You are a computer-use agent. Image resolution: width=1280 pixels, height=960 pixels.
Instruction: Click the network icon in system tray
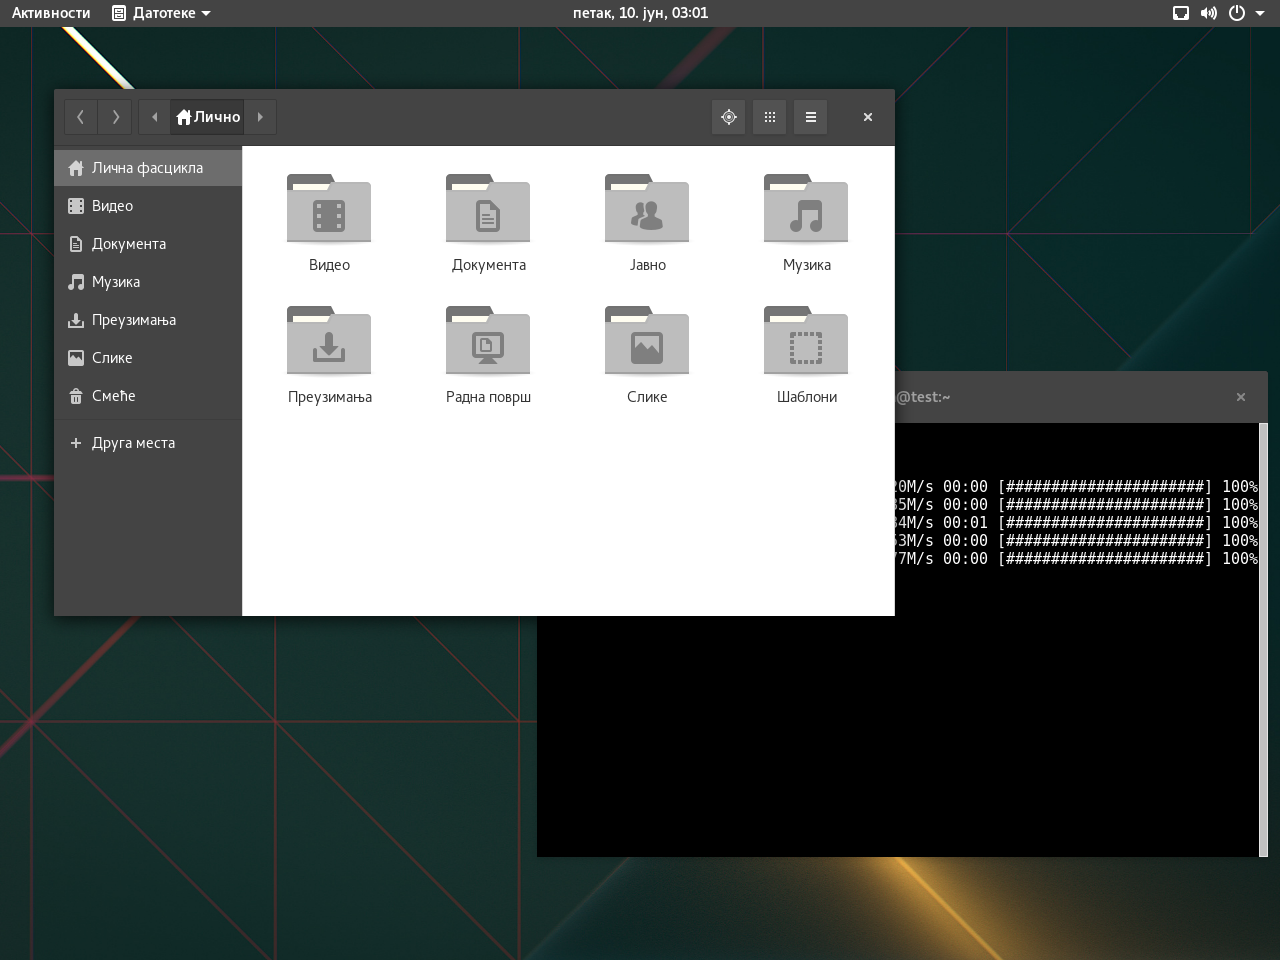[x=1181, y=13]
